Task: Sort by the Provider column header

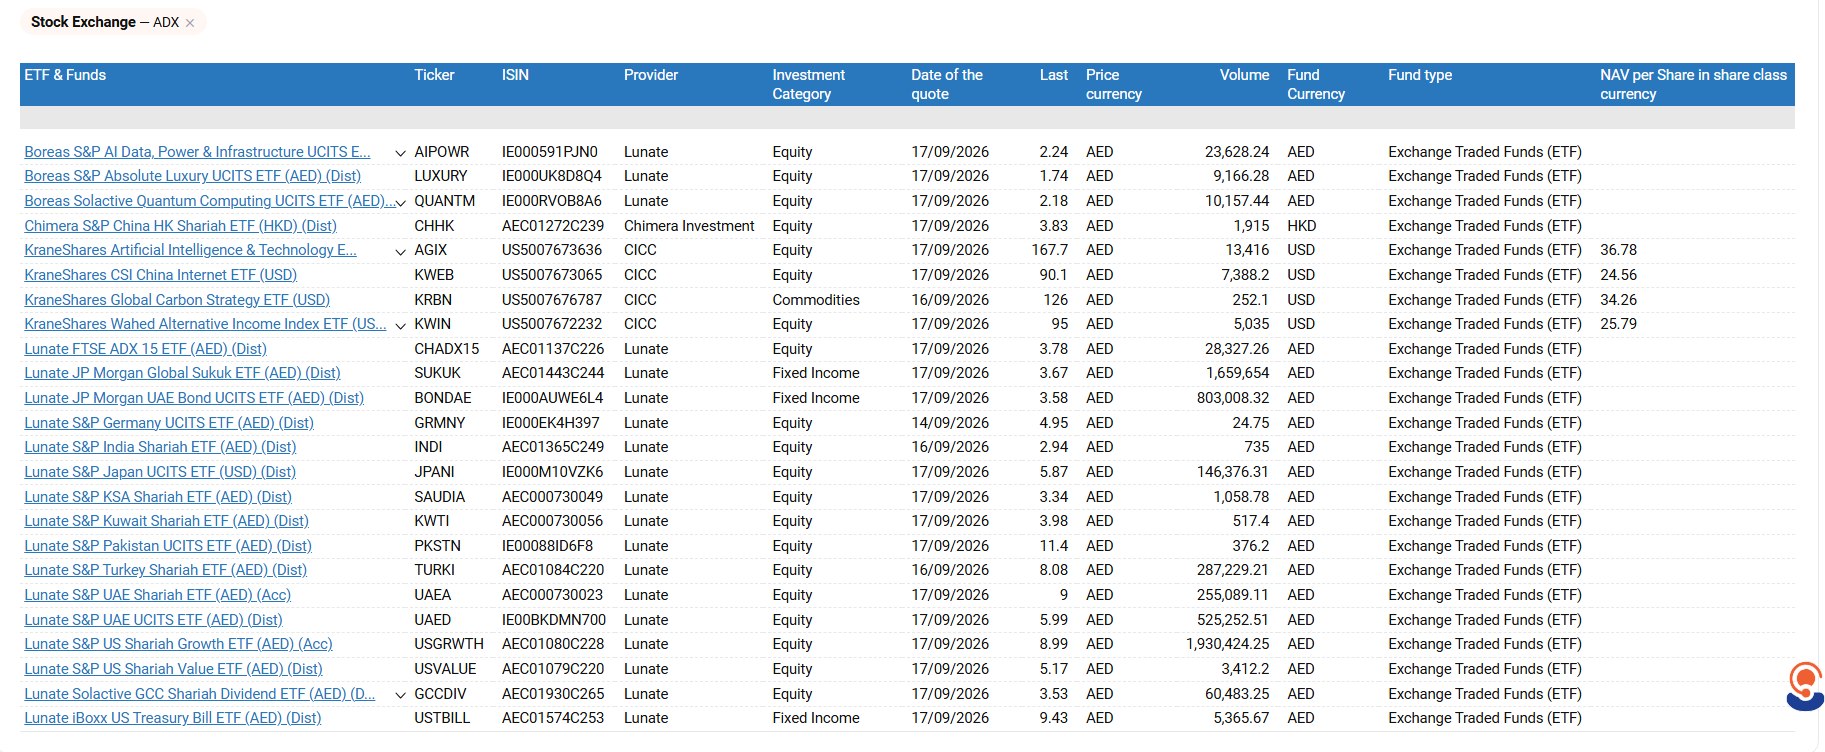Action: (651, 75)
